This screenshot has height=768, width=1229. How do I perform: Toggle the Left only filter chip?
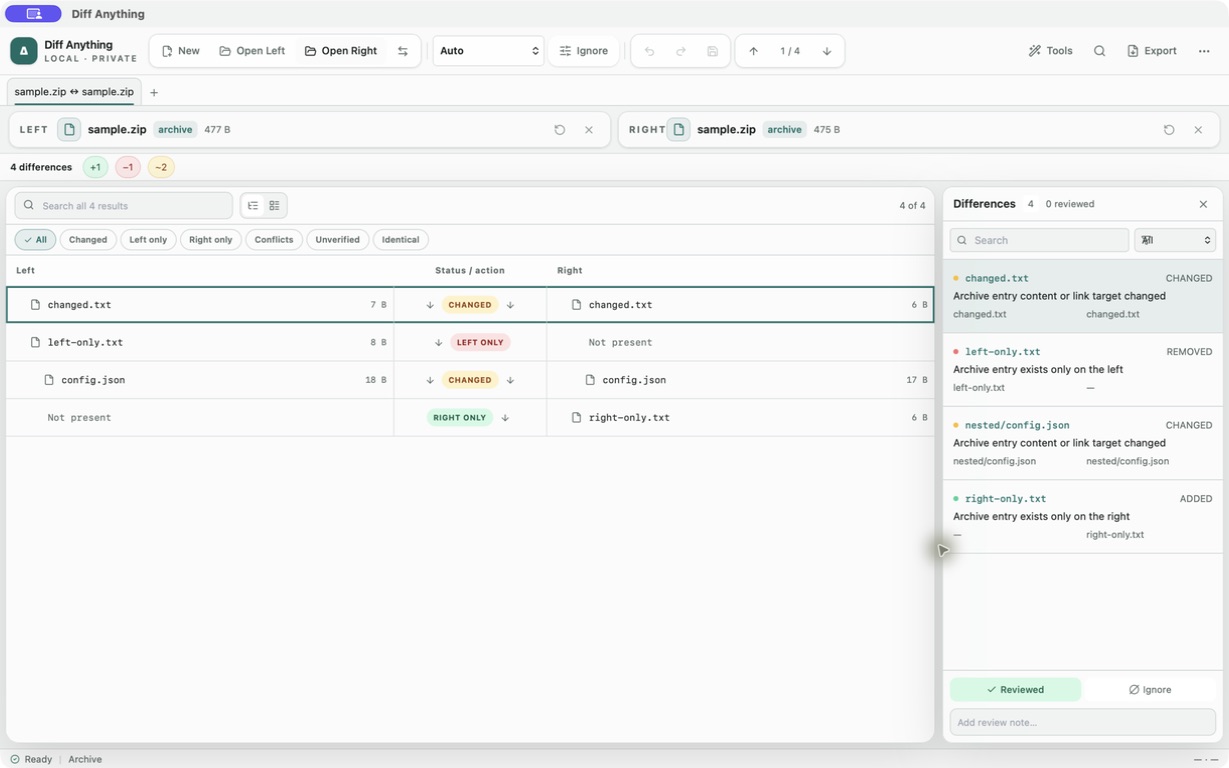tap(148, 240)
